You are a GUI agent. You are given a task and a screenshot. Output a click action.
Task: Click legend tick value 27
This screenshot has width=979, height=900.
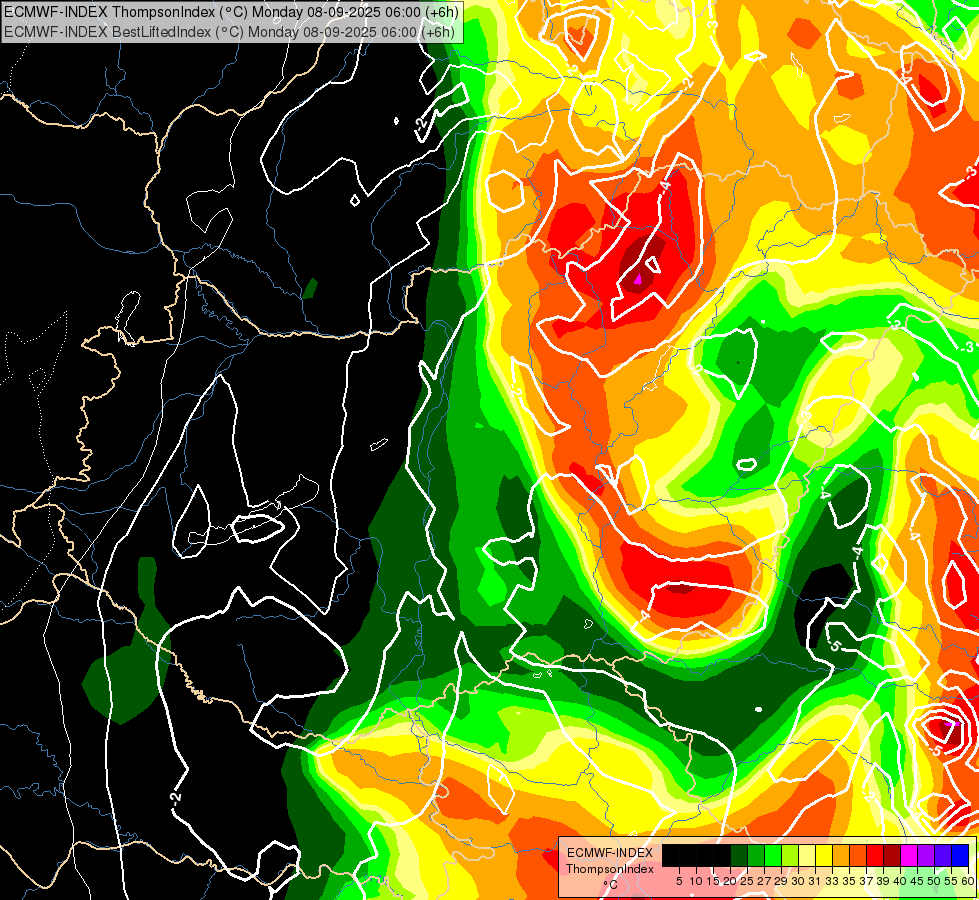764,881
